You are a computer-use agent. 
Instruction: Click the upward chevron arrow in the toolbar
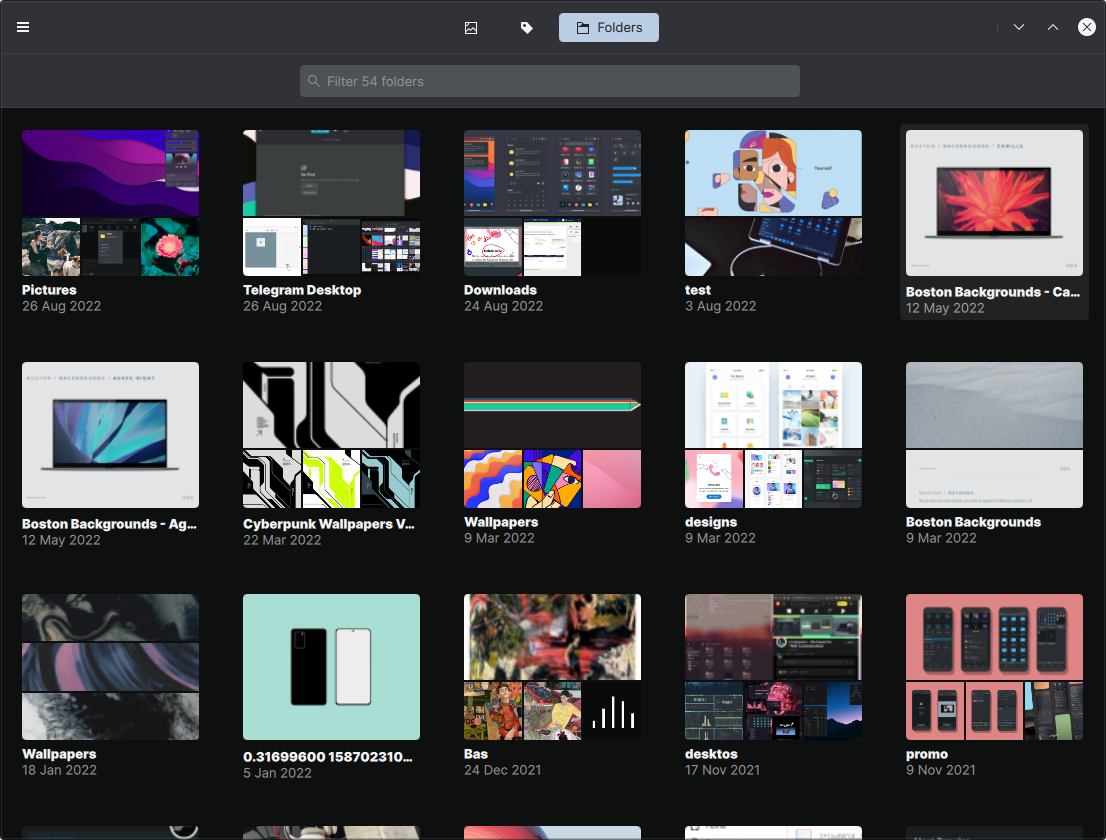(x=1052, y=27)
